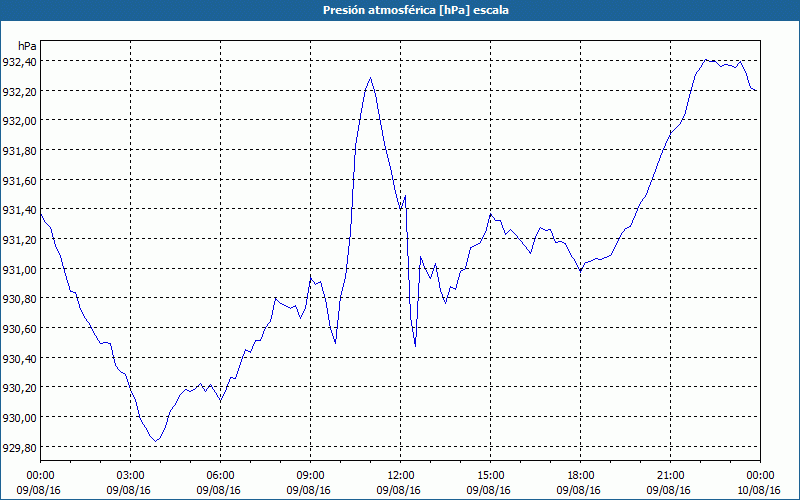Select the 03:00 time label
The image size is (800, 500).
[131, 476]
